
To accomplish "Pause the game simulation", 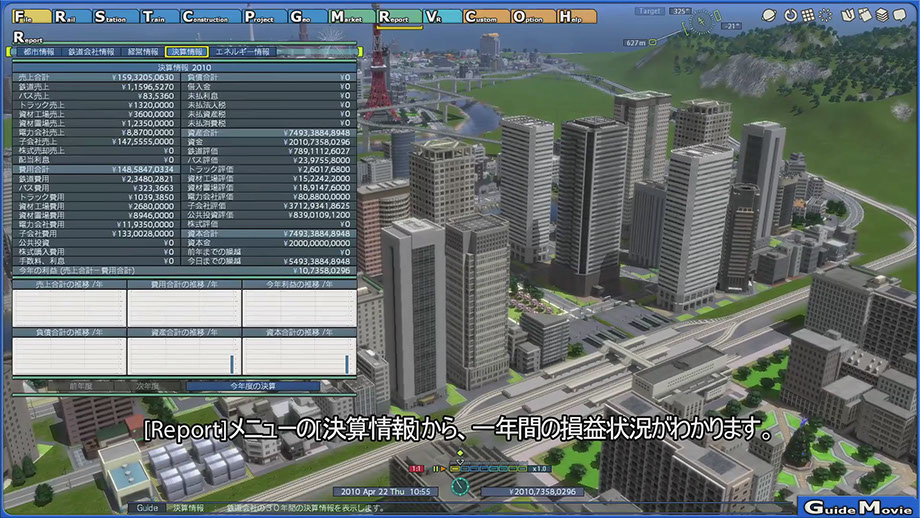I will coord(436,468).
